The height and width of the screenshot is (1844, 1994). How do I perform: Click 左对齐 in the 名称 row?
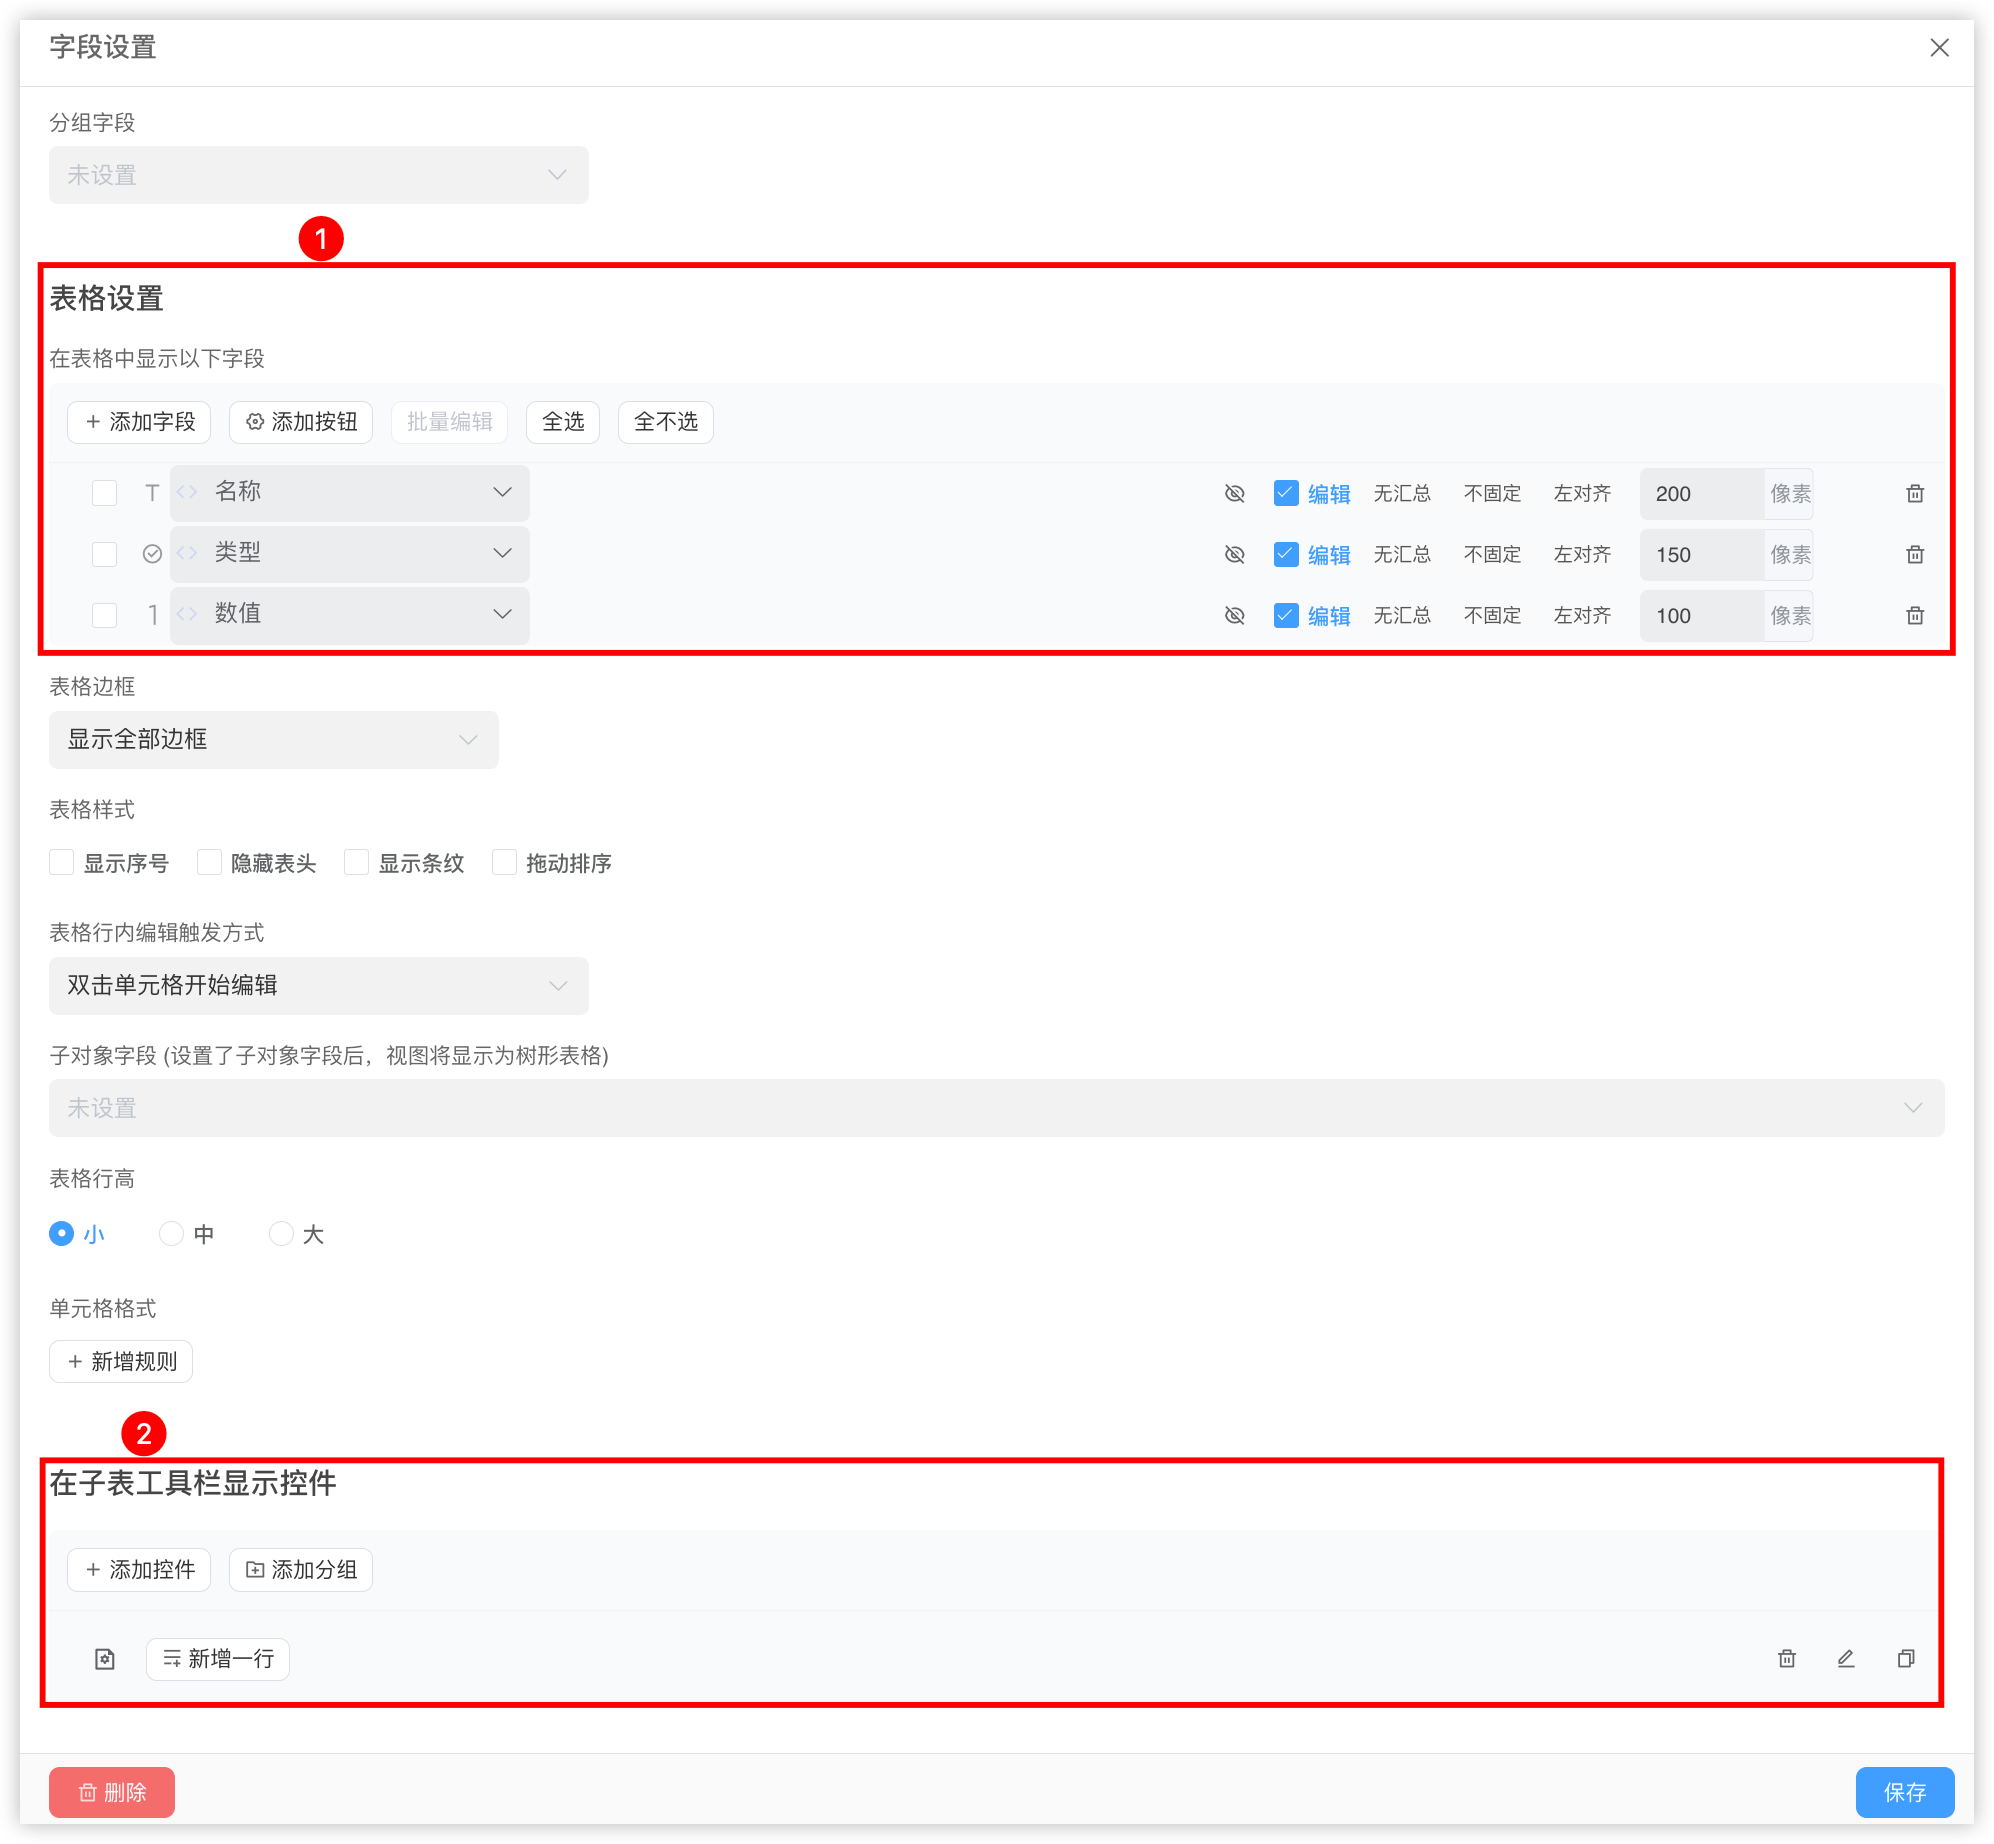(1582, 493)
